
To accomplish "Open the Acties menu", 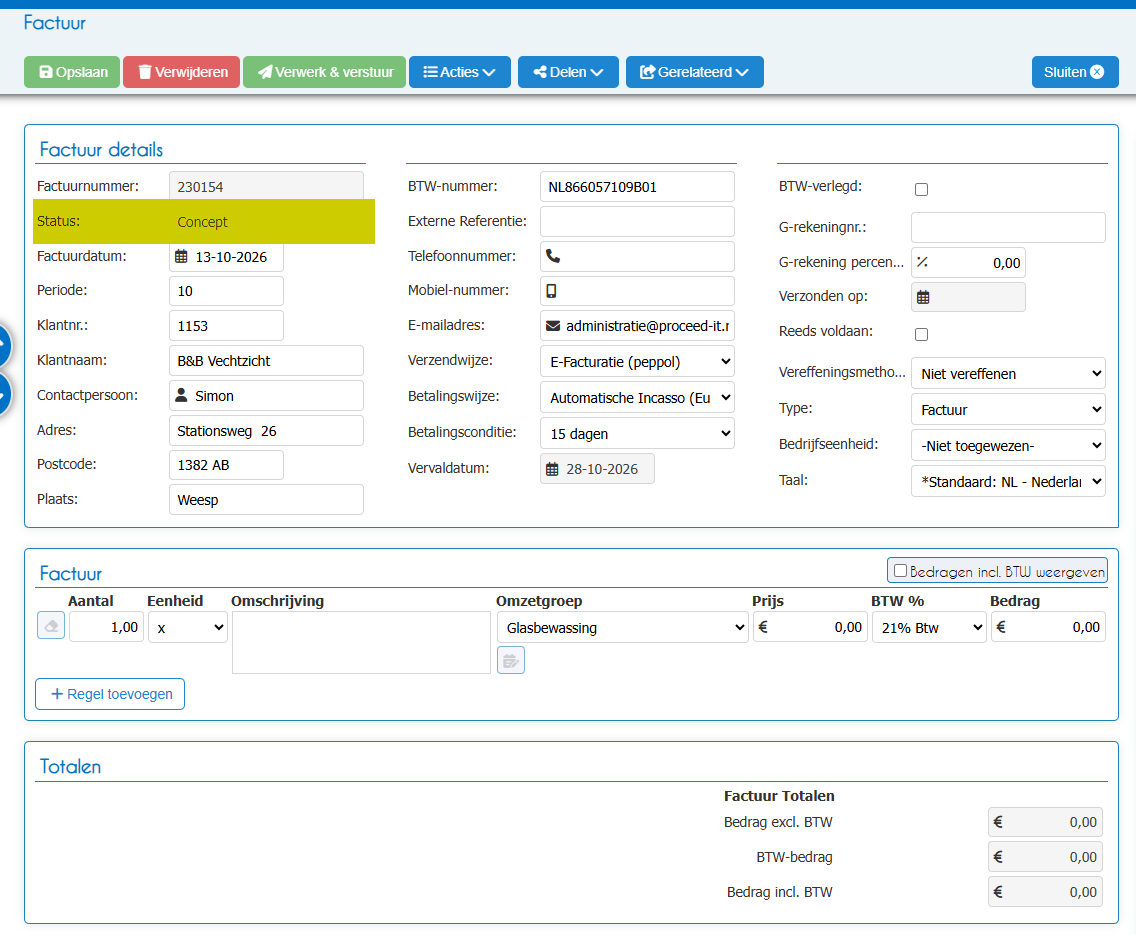I will (x=460, y=72).
